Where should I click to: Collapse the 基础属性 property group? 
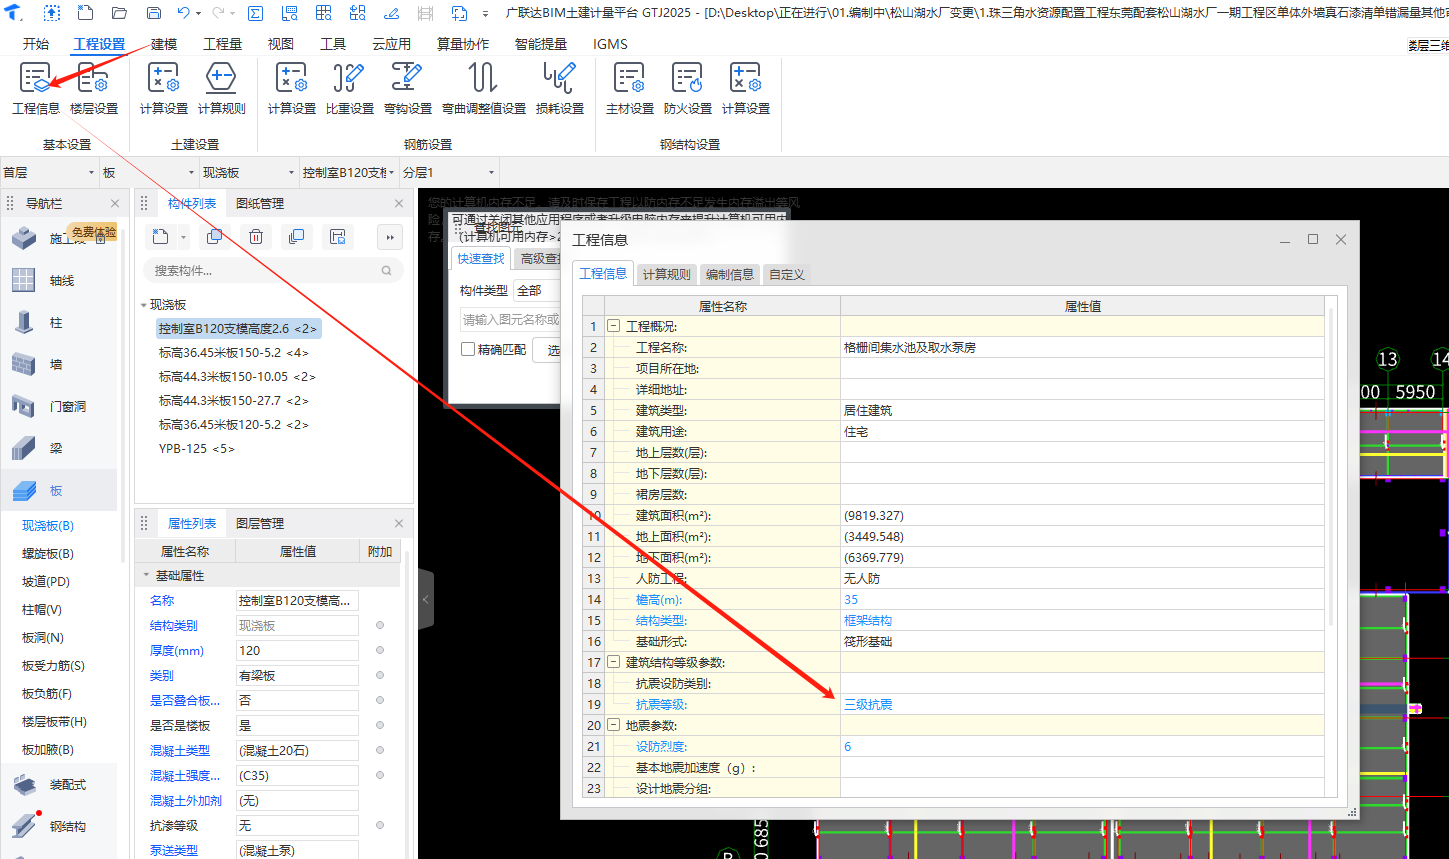coord(146,576)
